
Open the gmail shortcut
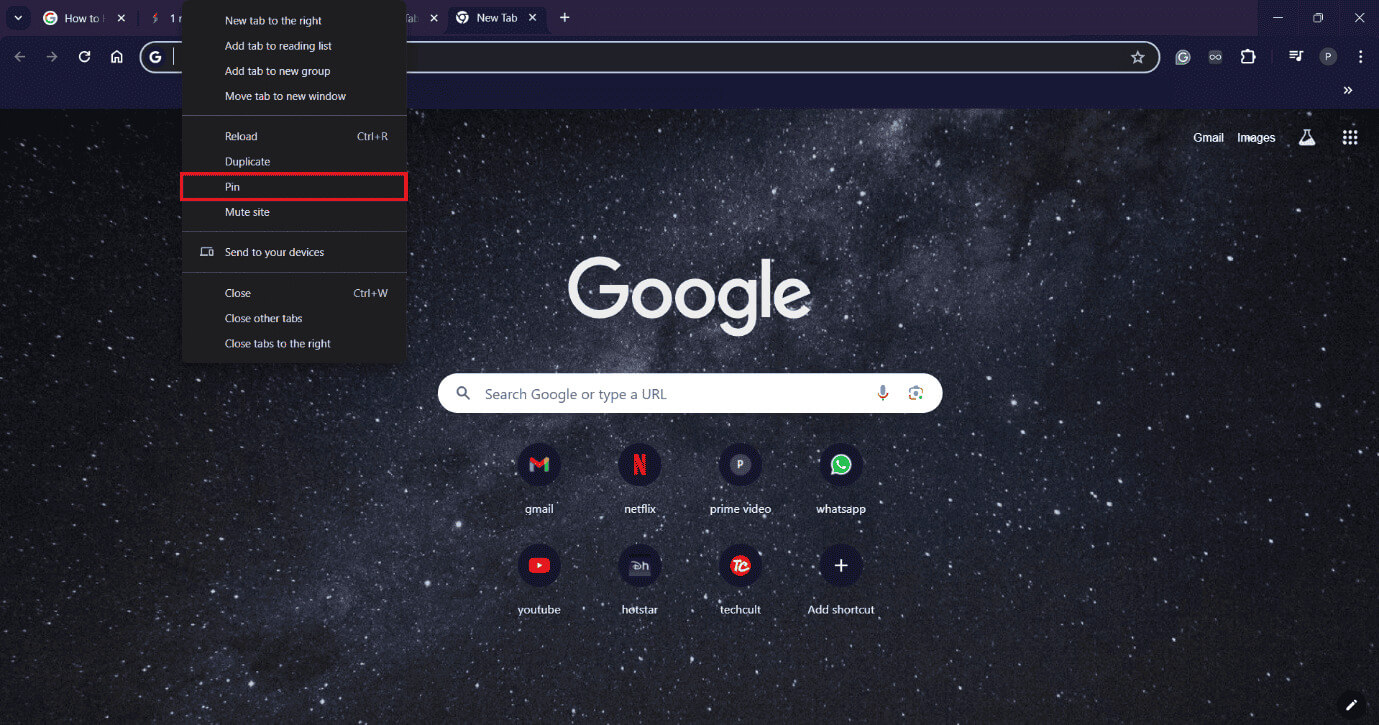coord(539,479)
